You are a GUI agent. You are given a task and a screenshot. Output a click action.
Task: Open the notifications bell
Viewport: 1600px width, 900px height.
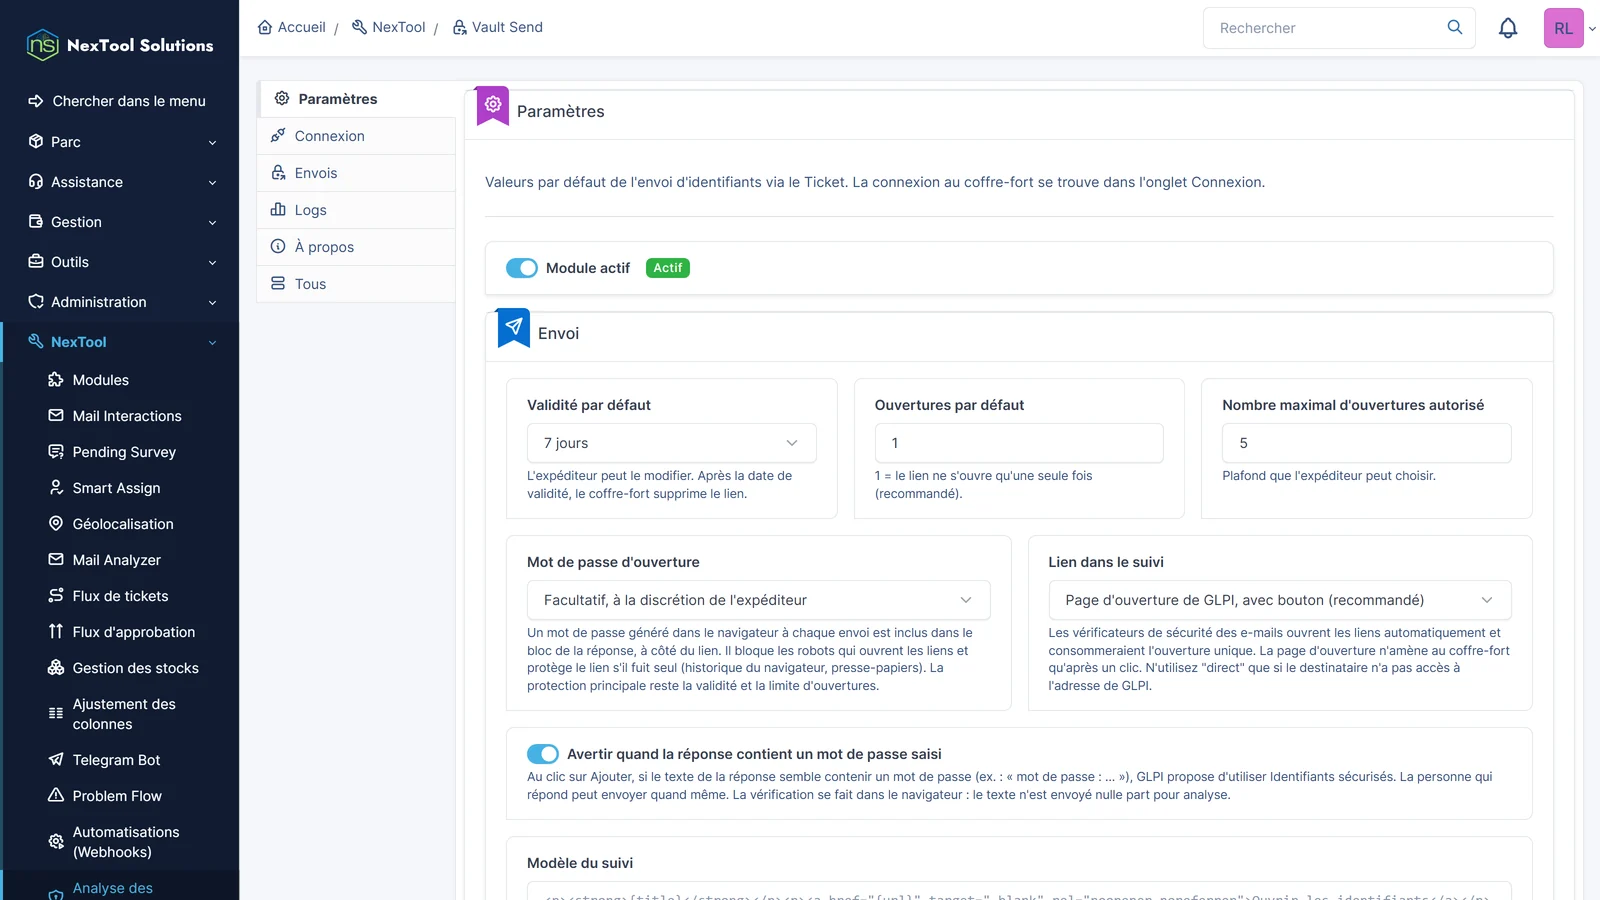point(1508,28)
